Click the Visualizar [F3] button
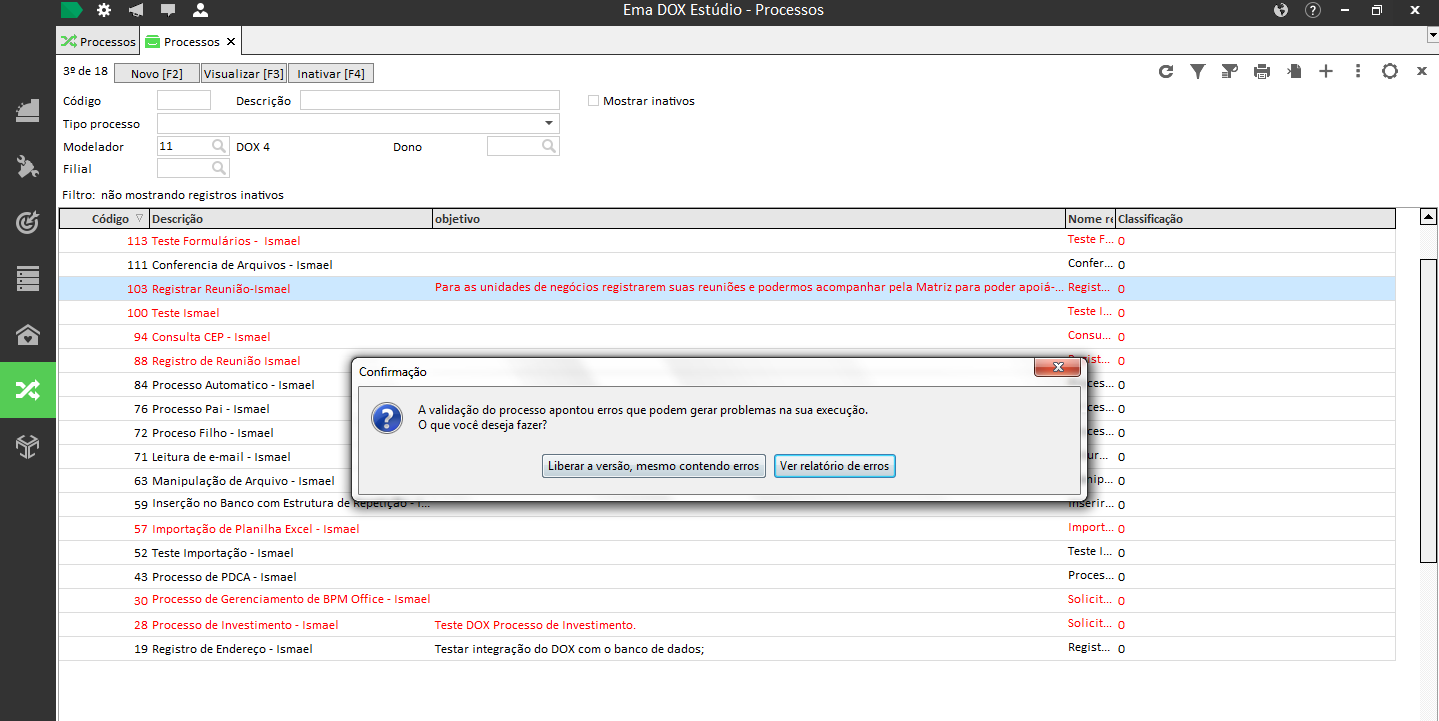This screenshot has height=721, width=1439. pyautogui.click(x=243, y=74)
